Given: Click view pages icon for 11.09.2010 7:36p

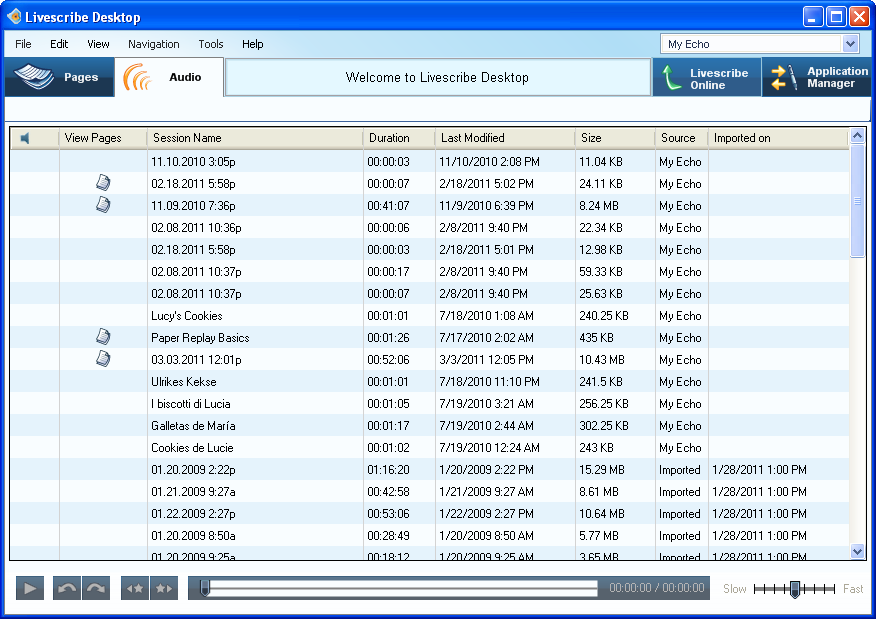Looking at the screenshot, I should (103, 205).
